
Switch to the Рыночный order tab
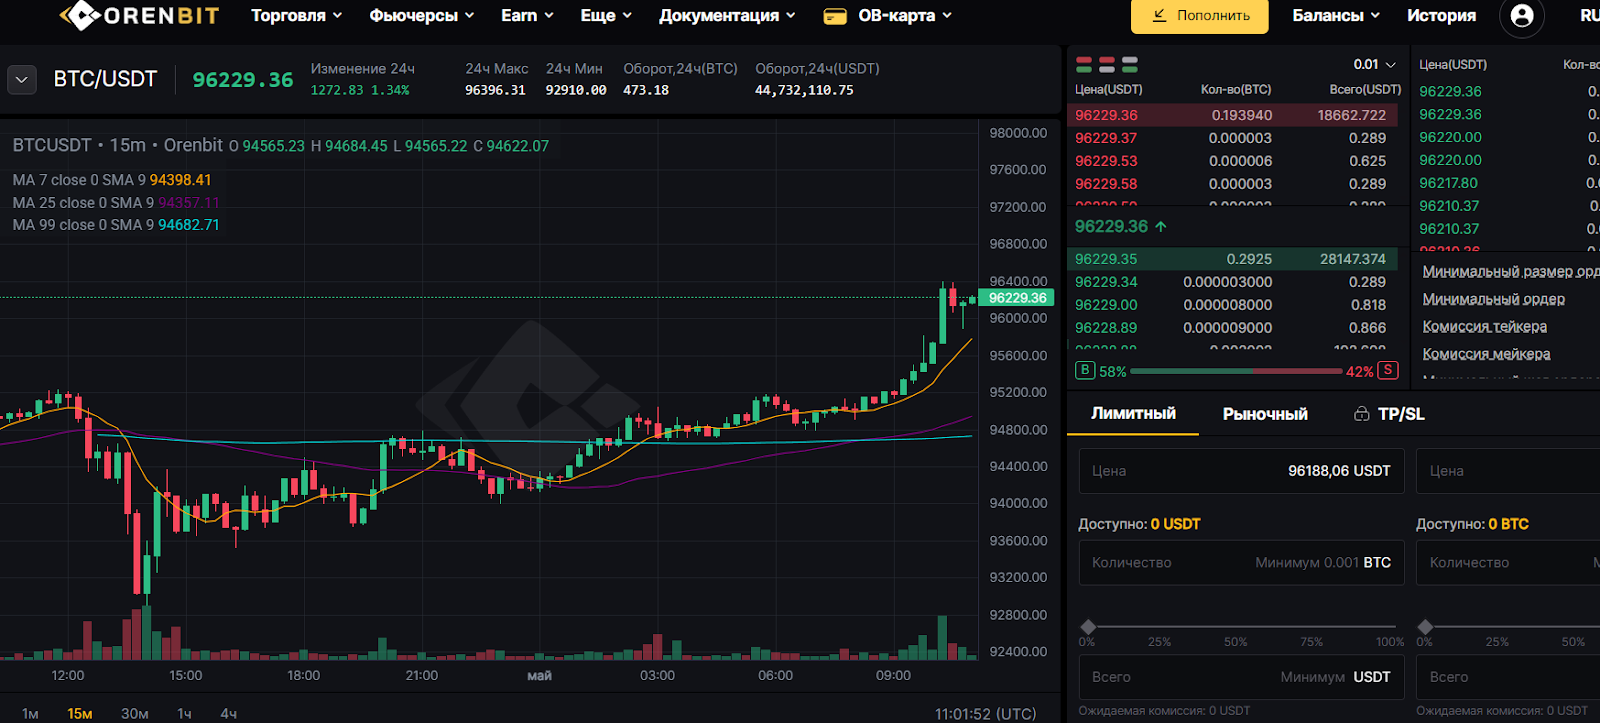click(1265, 414)
